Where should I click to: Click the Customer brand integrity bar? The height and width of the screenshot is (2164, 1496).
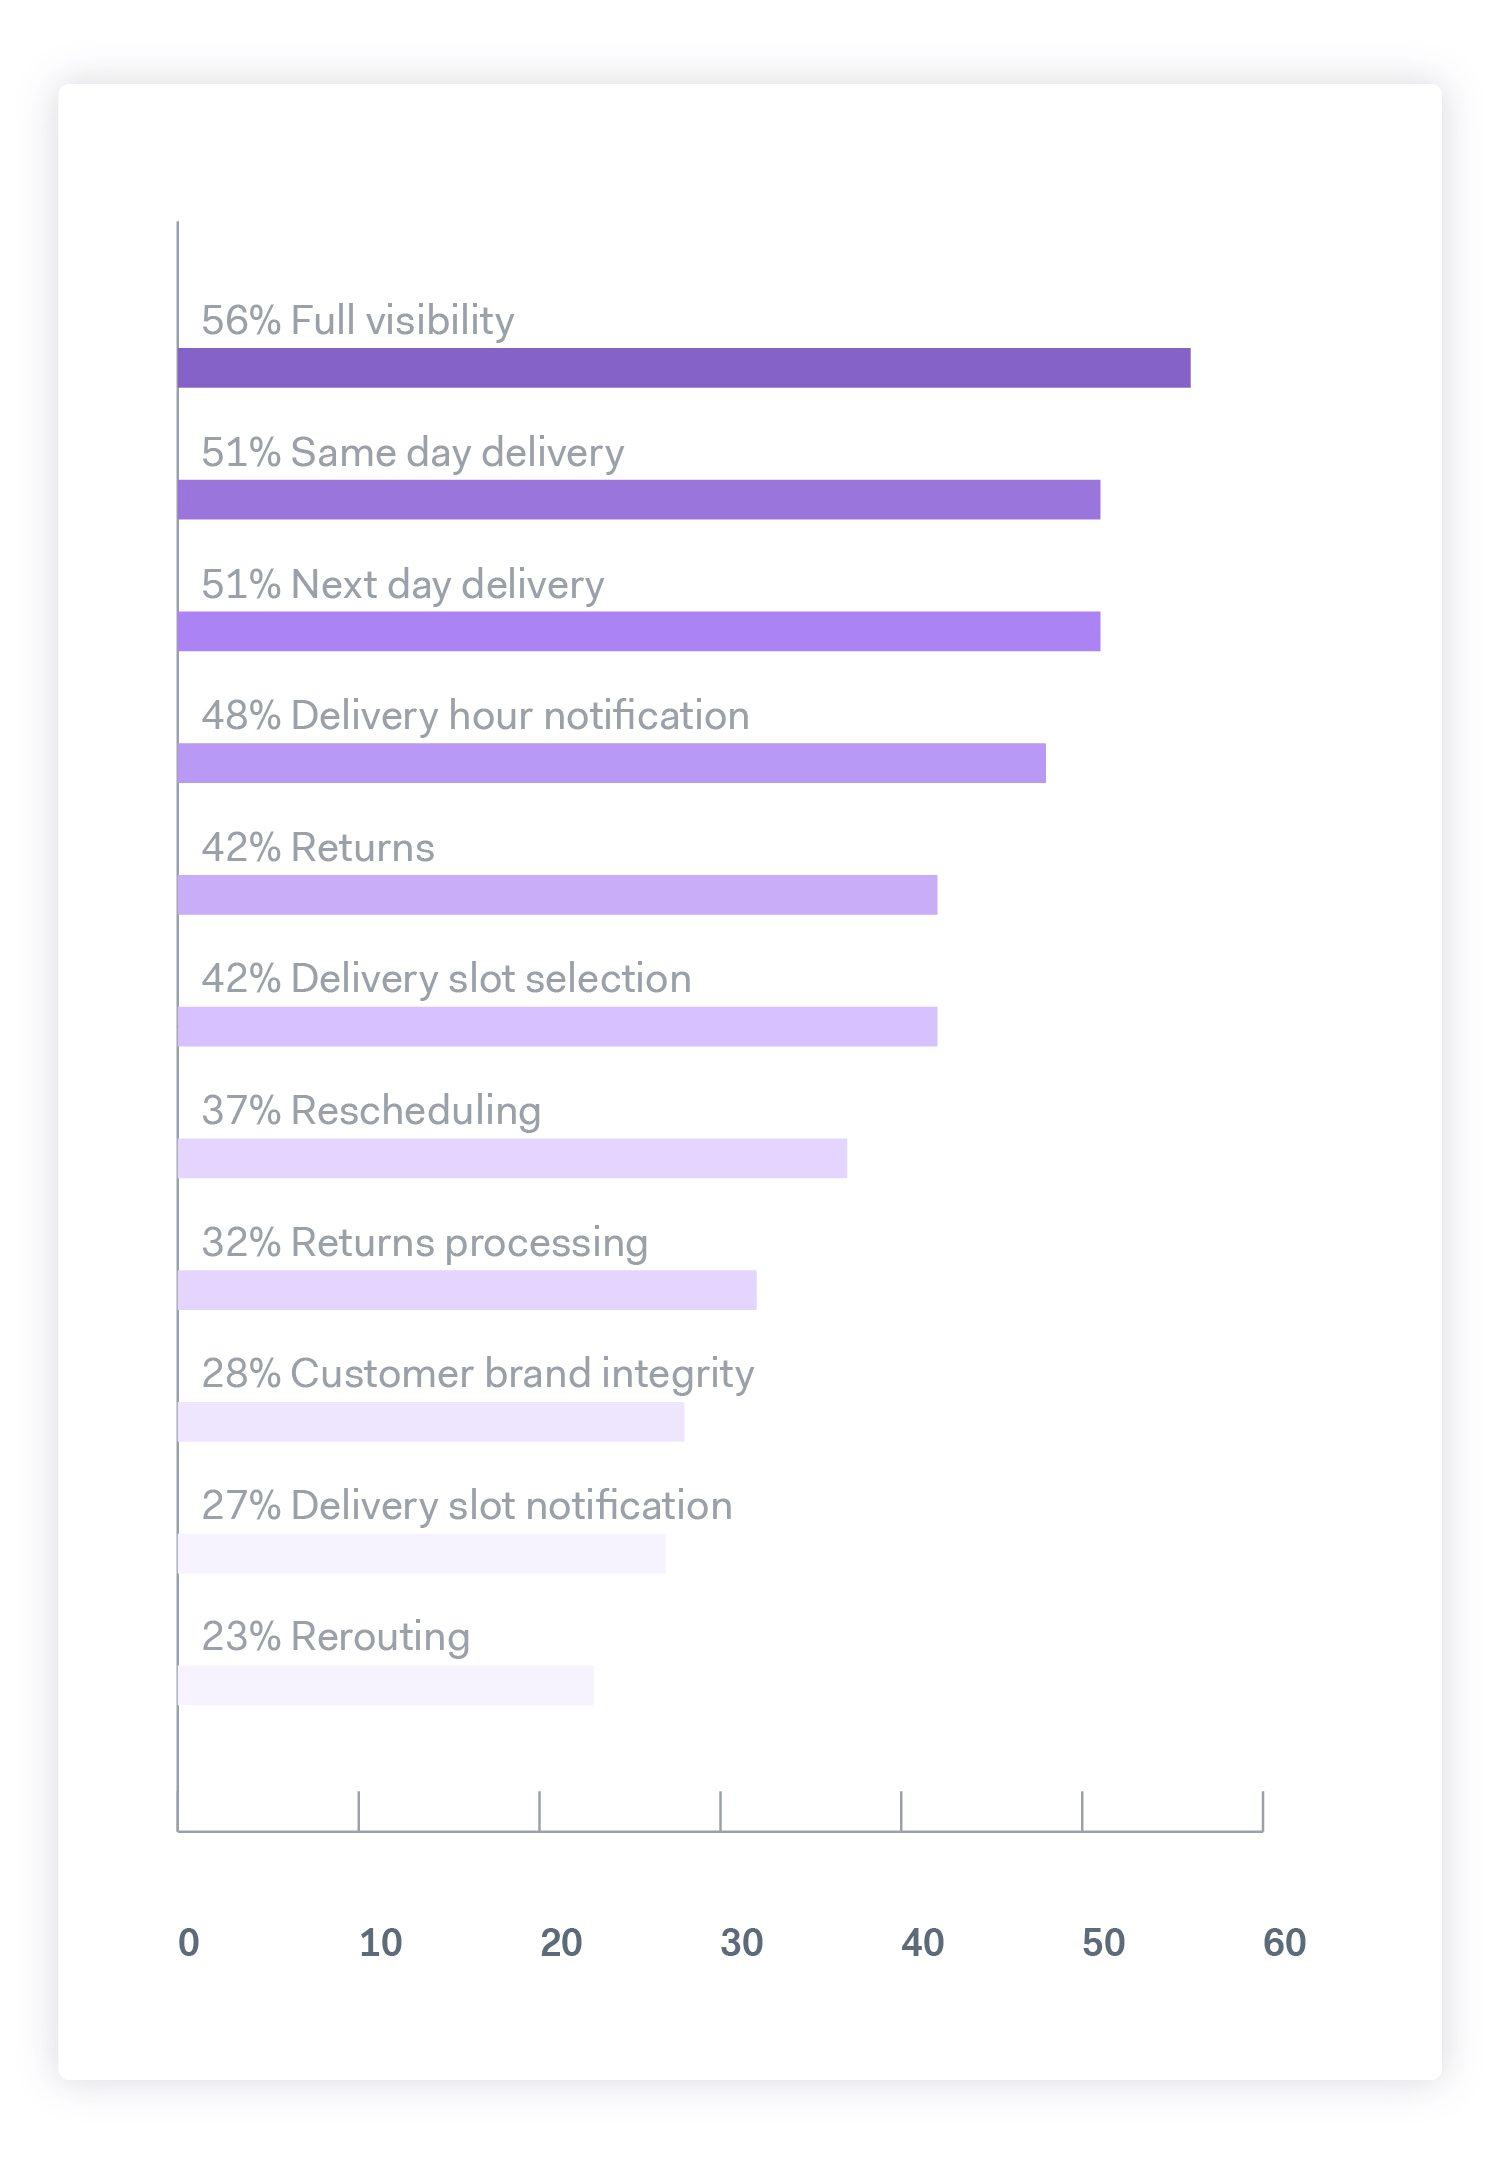[x=431, y=1422]
